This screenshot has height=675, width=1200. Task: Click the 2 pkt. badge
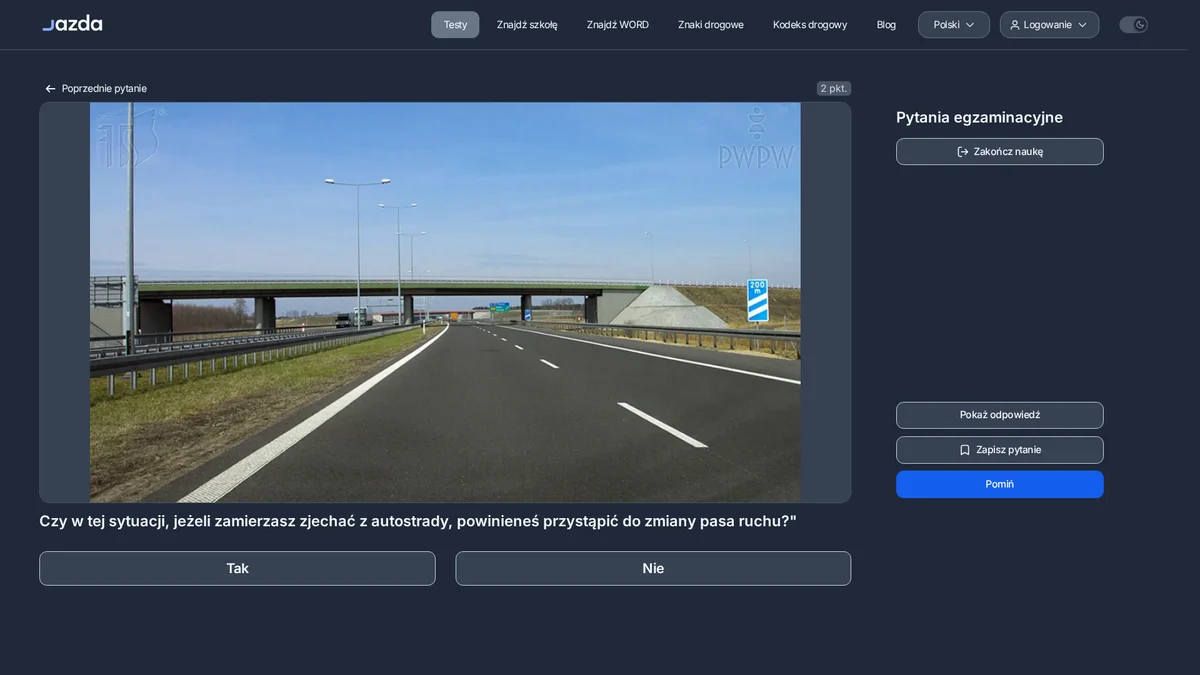pos(834,89)
